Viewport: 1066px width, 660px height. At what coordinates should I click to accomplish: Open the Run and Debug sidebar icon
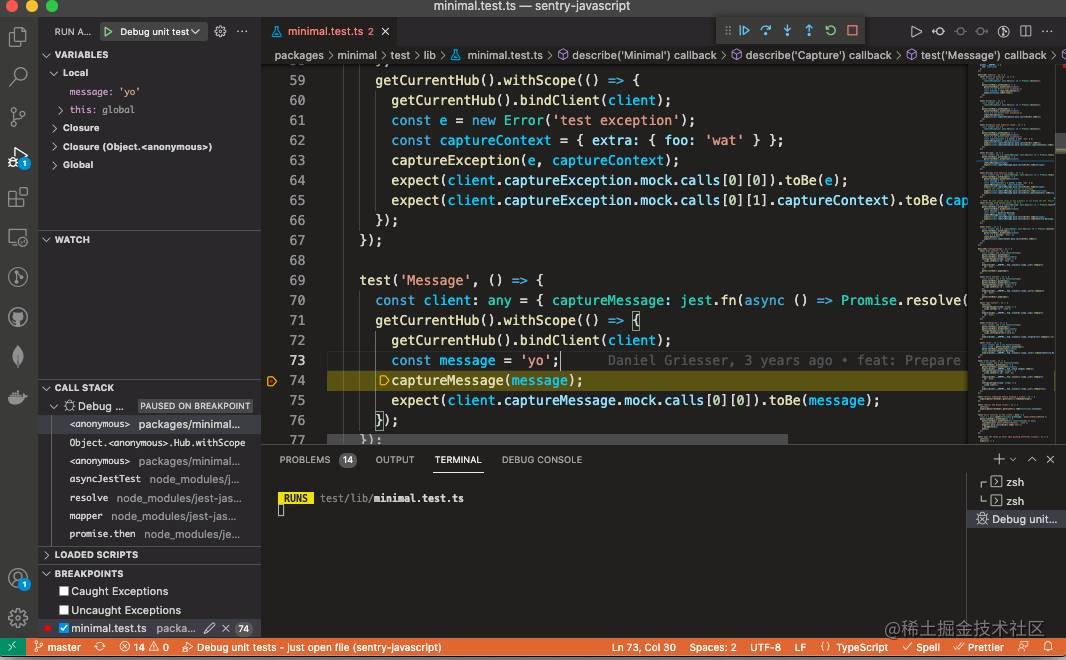tap(17, 157)
